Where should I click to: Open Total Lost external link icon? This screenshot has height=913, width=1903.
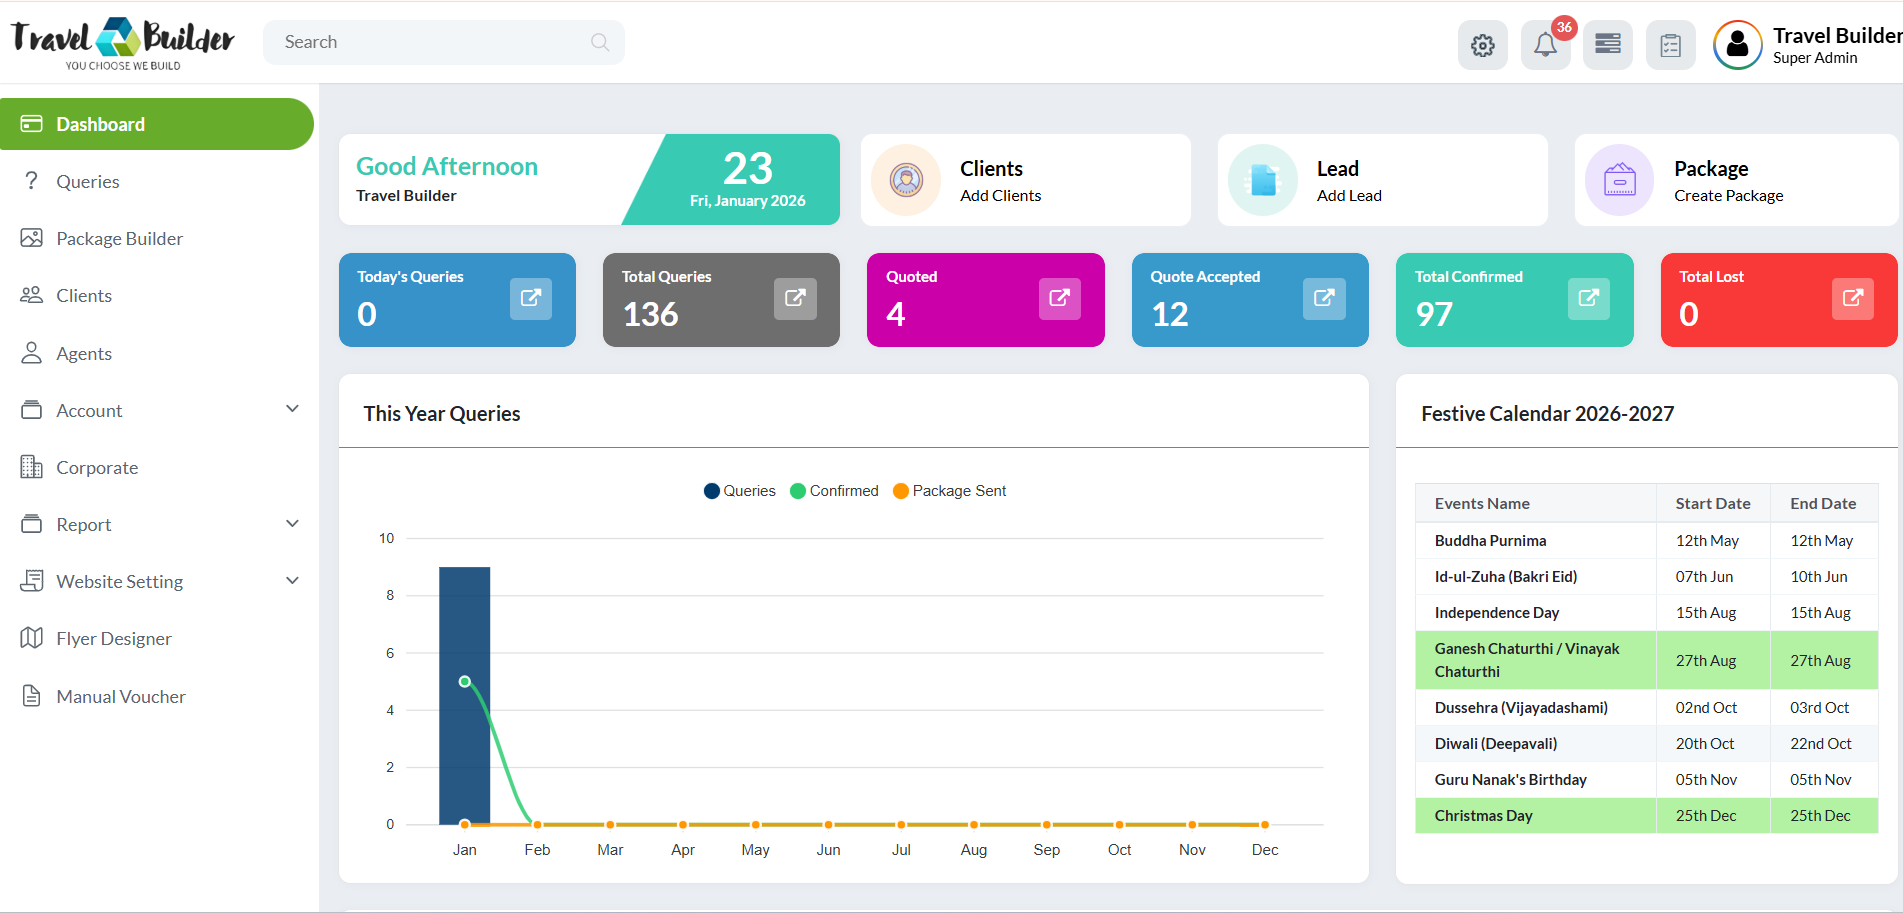tap(1852, 298)
